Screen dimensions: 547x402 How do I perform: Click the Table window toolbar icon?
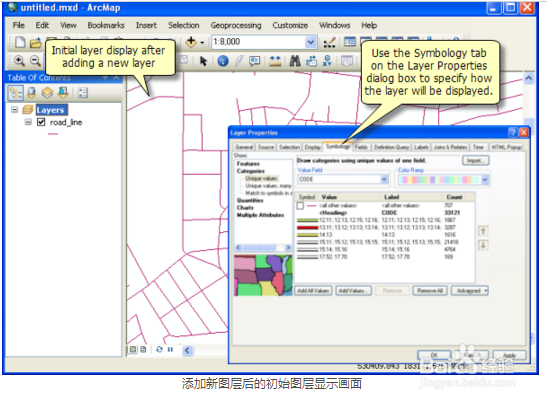(x=350, y=42)
